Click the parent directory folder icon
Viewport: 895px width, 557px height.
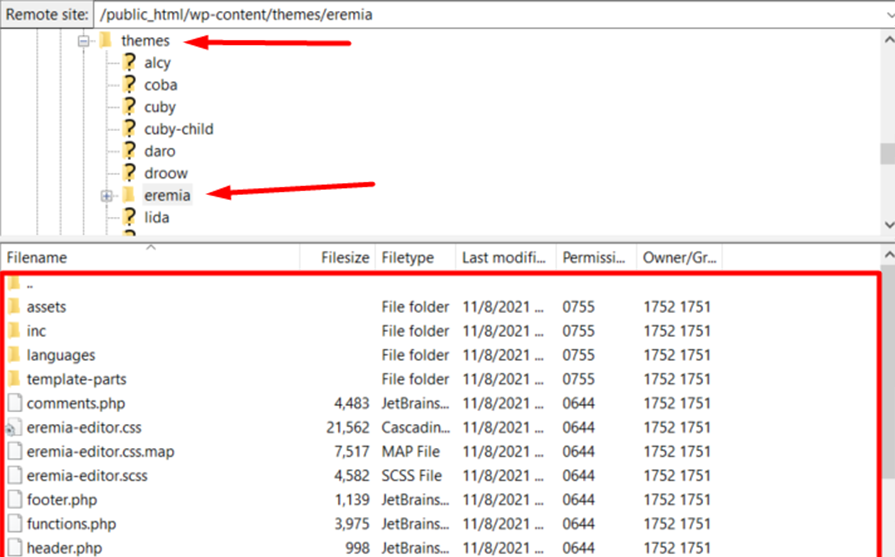tap(13, 284)
